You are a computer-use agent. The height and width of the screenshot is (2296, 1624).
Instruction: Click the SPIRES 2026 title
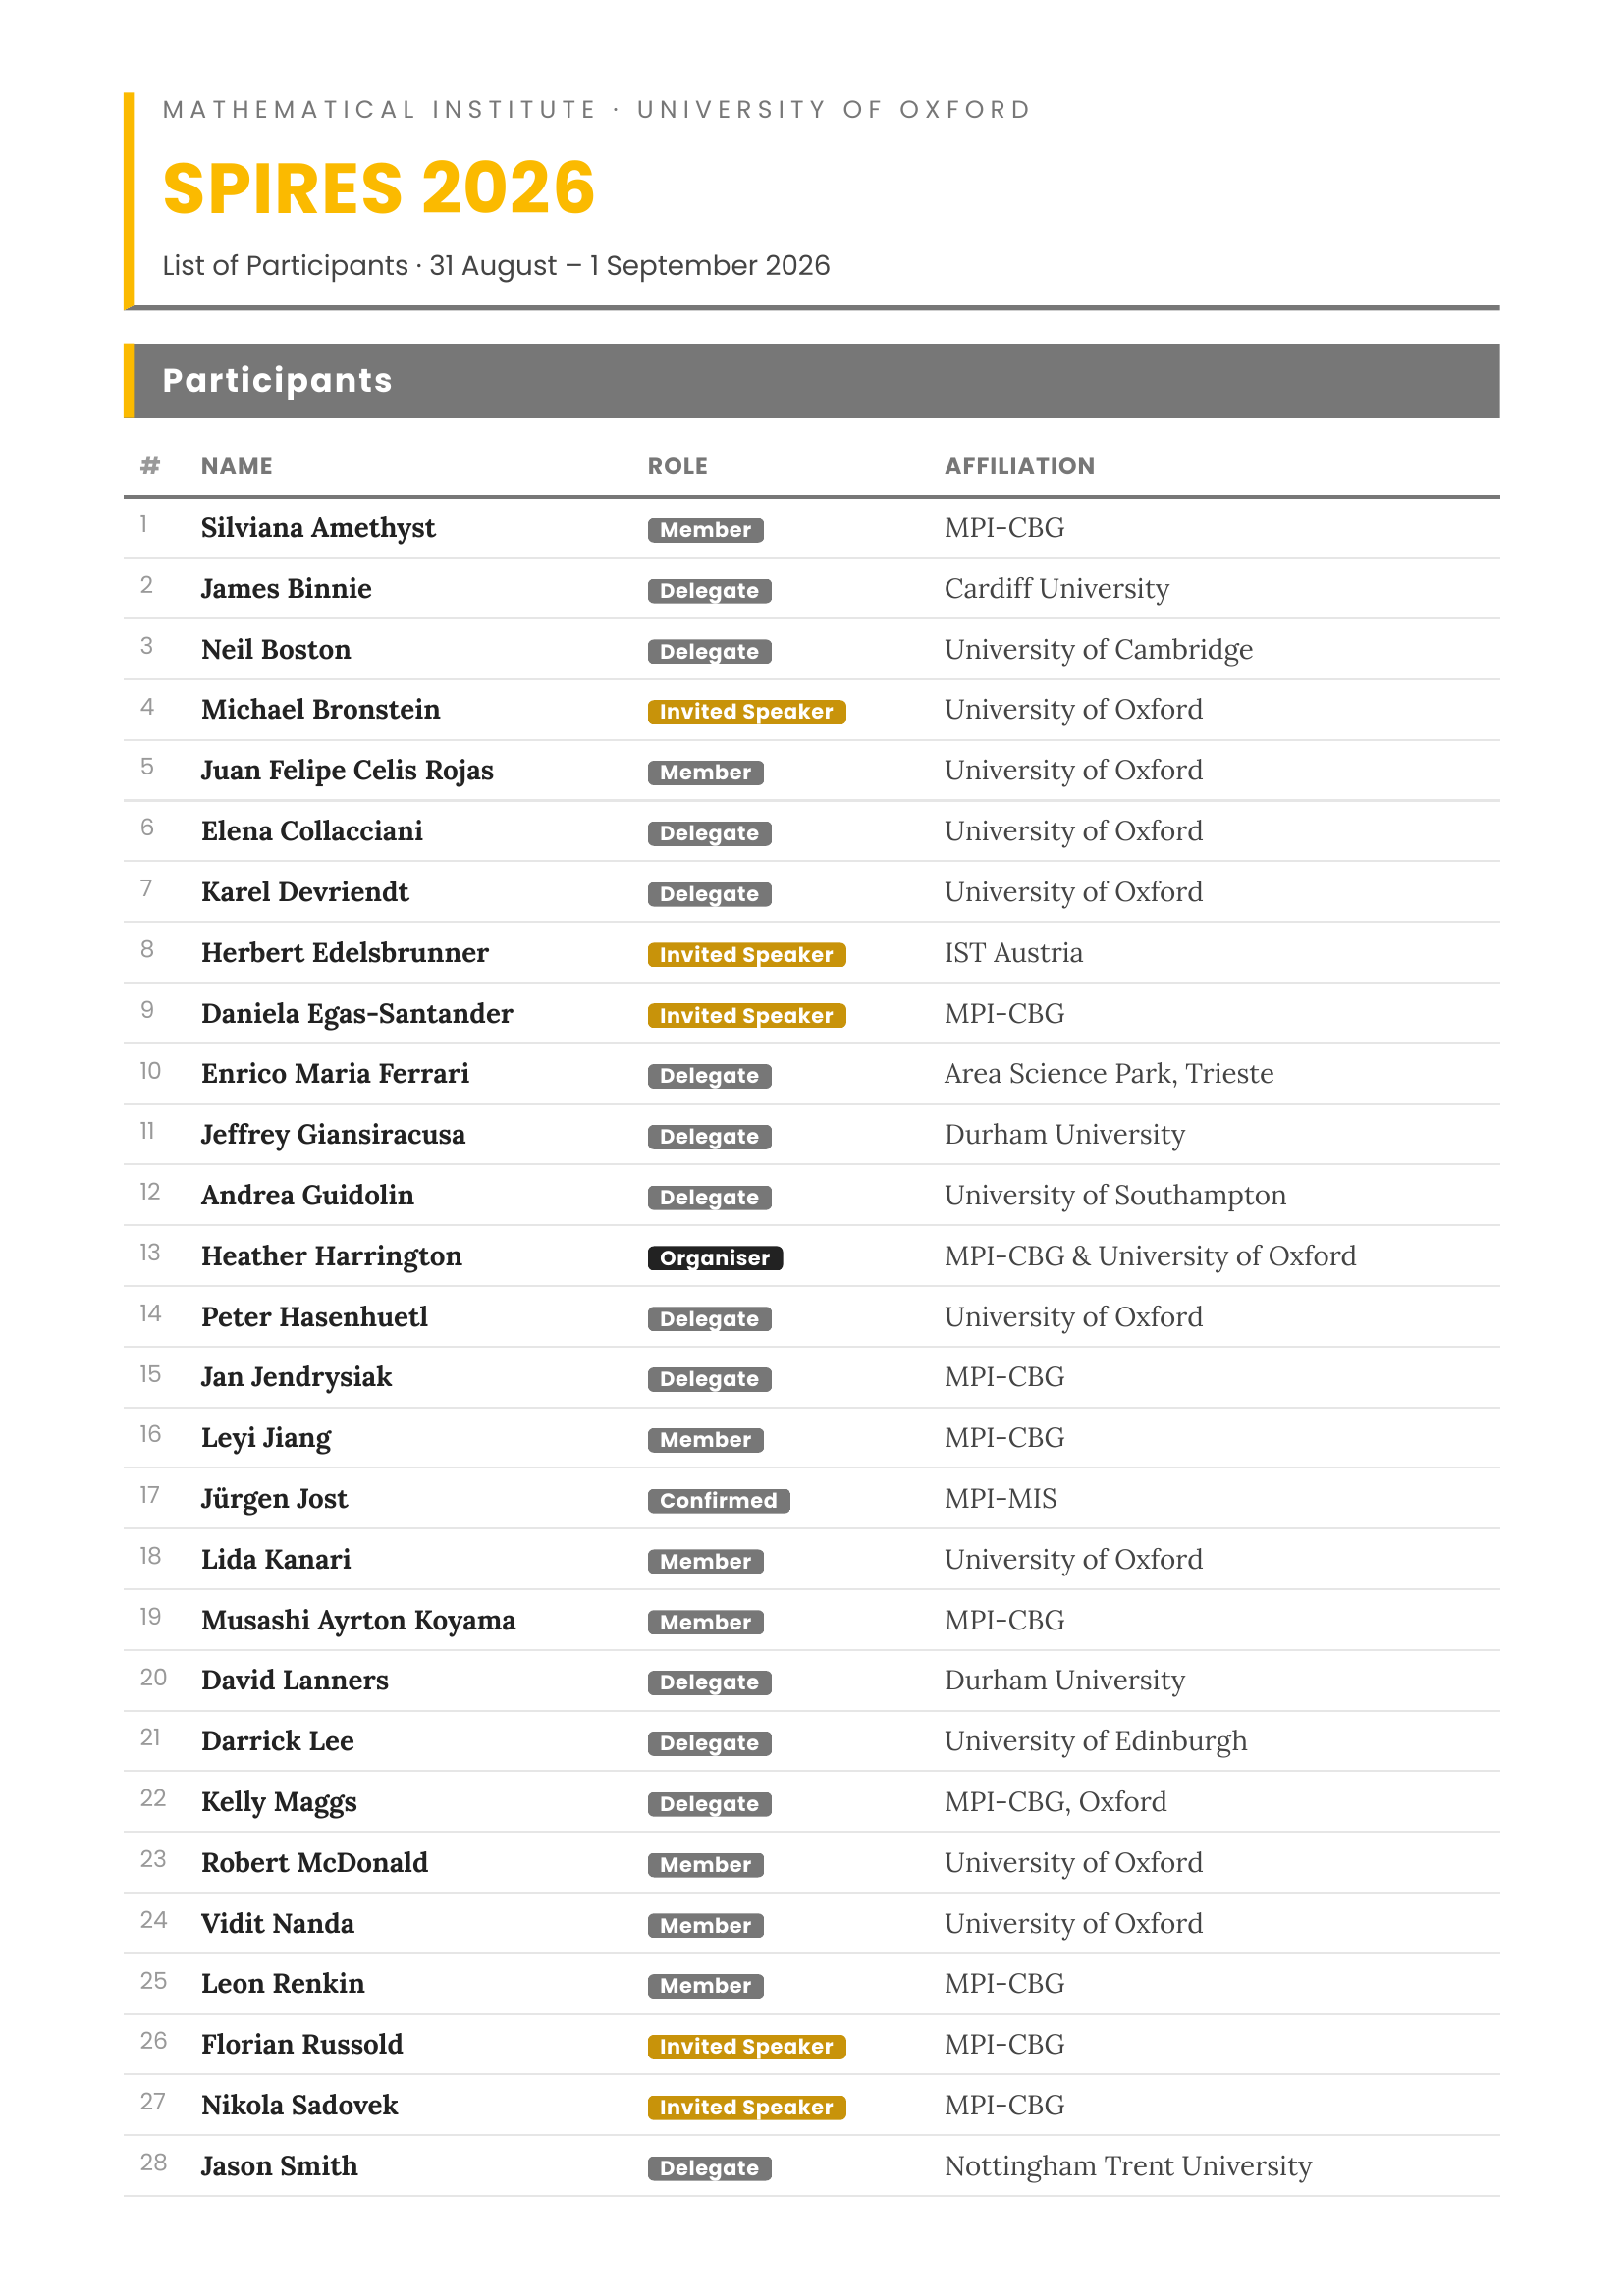[378, 188]
